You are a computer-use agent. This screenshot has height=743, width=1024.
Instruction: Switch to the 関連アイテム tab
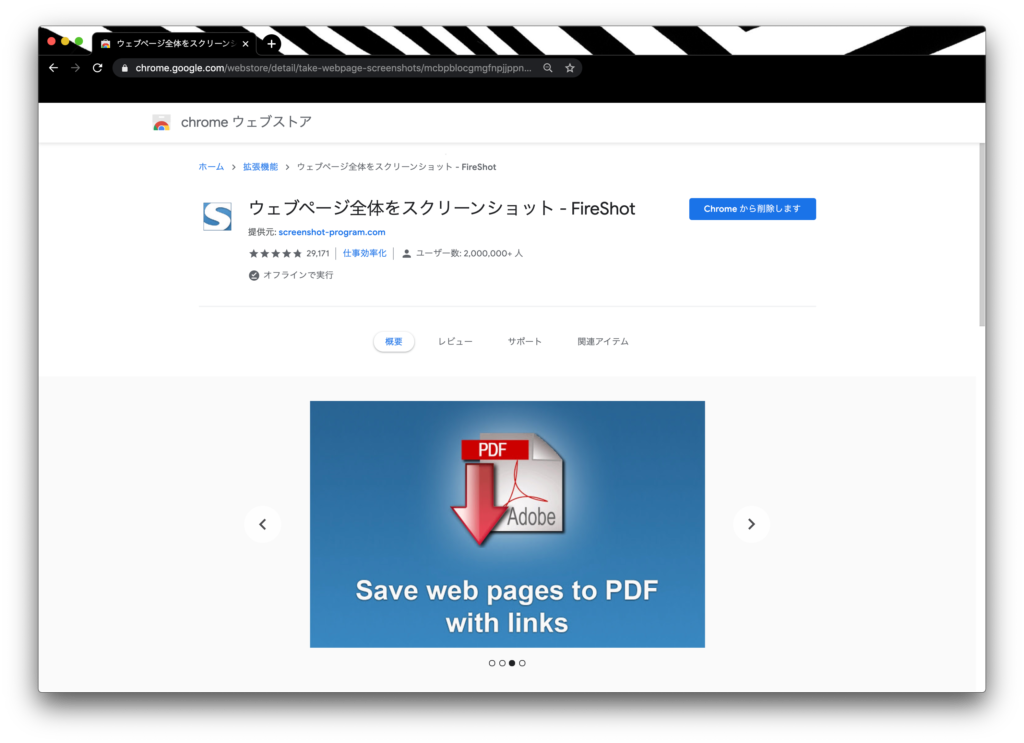tap(603, 341)
